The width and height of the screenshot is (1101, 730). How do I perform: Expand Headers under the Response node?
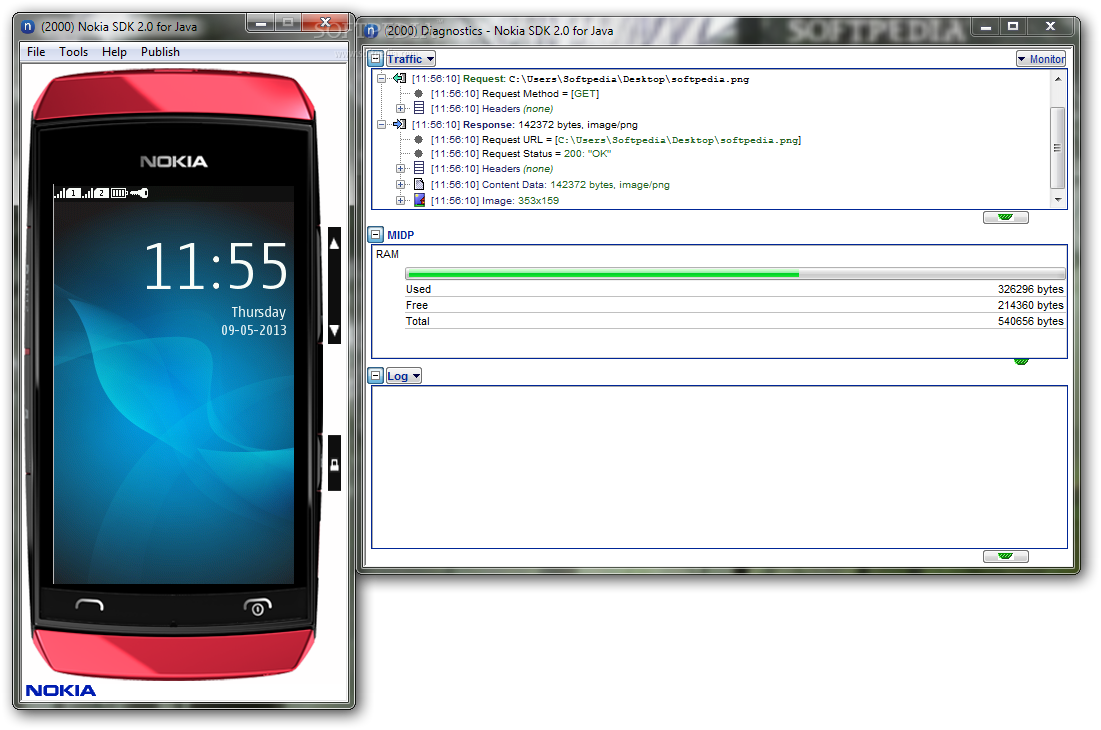[400, 168]
